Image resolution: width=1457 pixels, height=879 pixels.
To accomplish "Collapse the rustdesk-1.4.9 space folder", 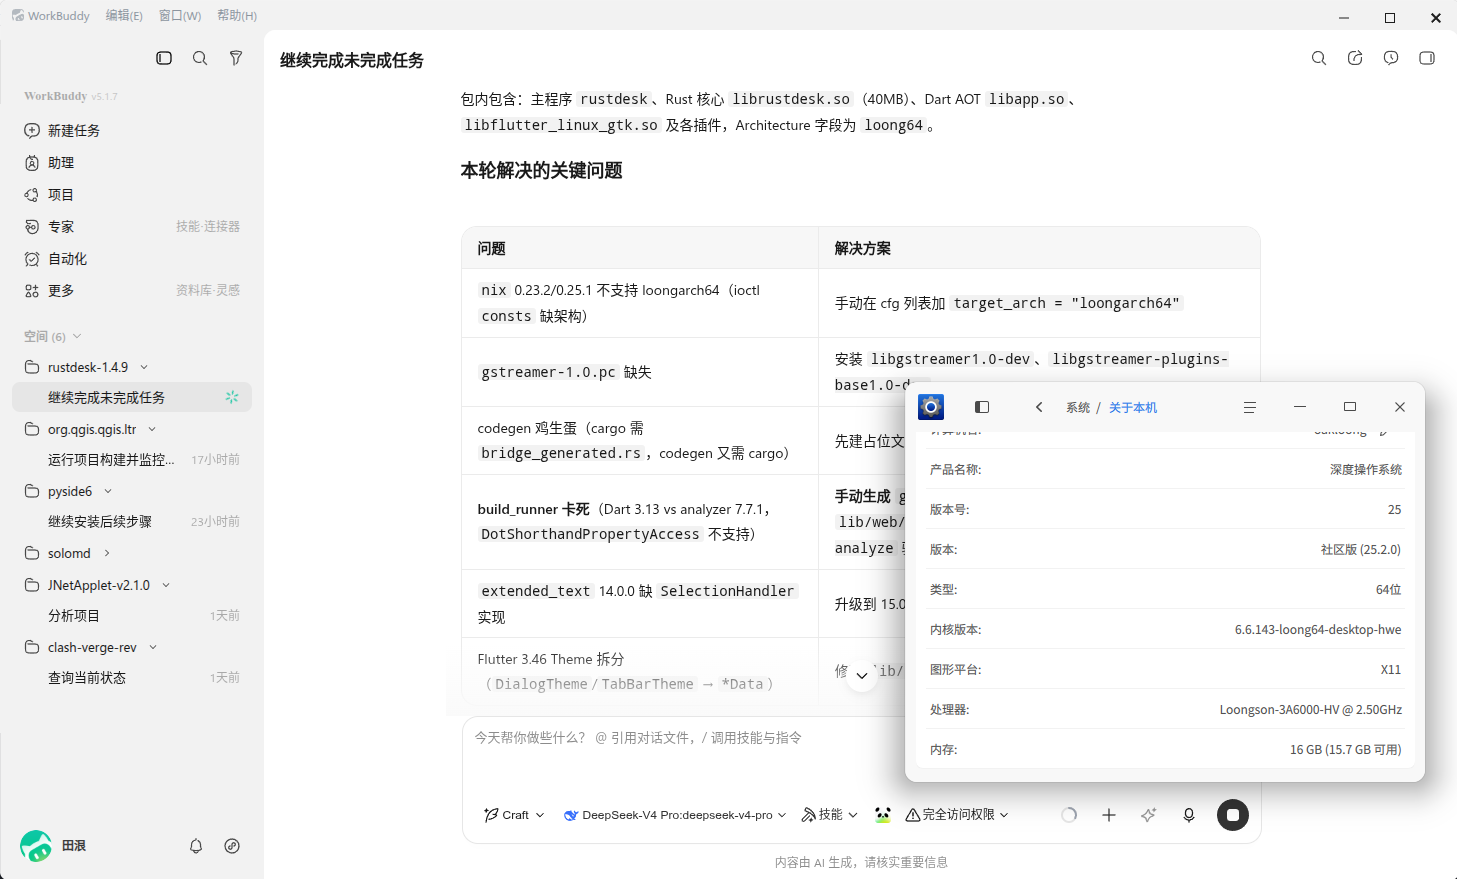I will coord(144,367).
